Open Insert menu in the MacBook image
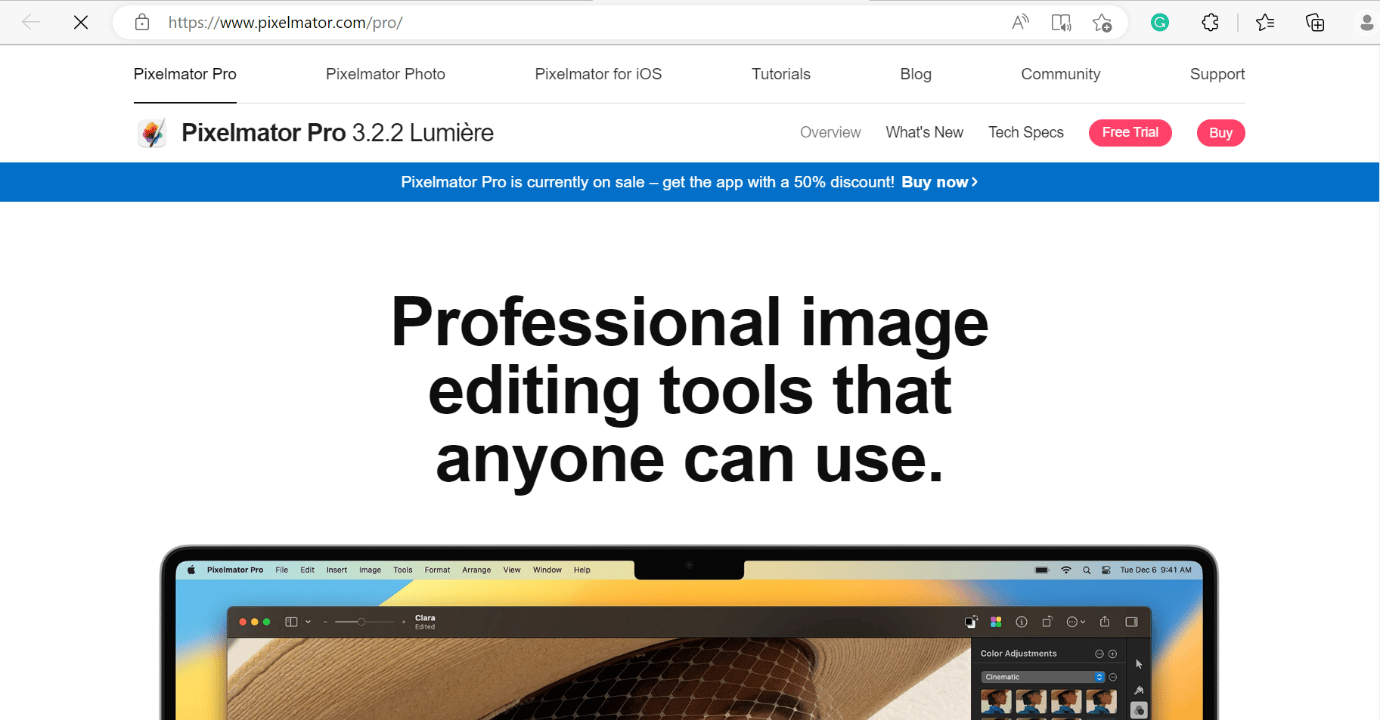This screenshot has height=720, width=1380. click(x=337, y=570)
